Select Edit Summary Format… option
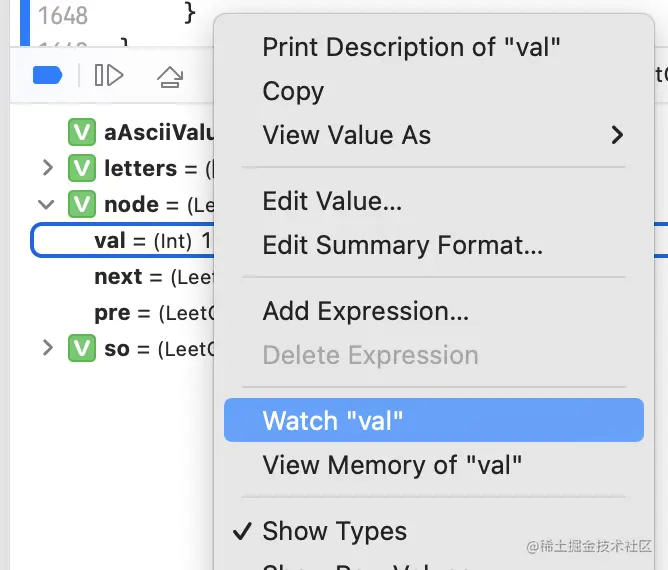The height and width of the screenshot is (570, 668). [x=402, y=245]
